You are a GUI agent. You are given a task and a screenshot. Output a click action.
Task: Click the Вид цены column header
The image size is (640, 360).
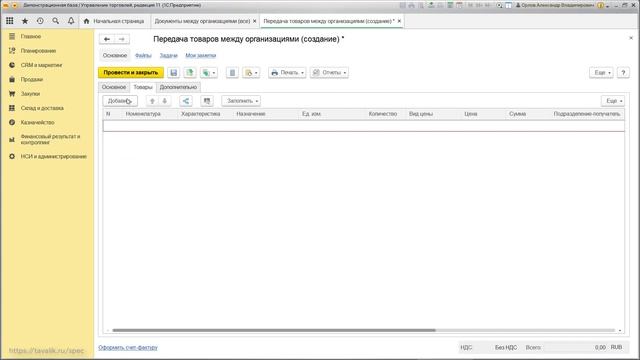[421, 114]
